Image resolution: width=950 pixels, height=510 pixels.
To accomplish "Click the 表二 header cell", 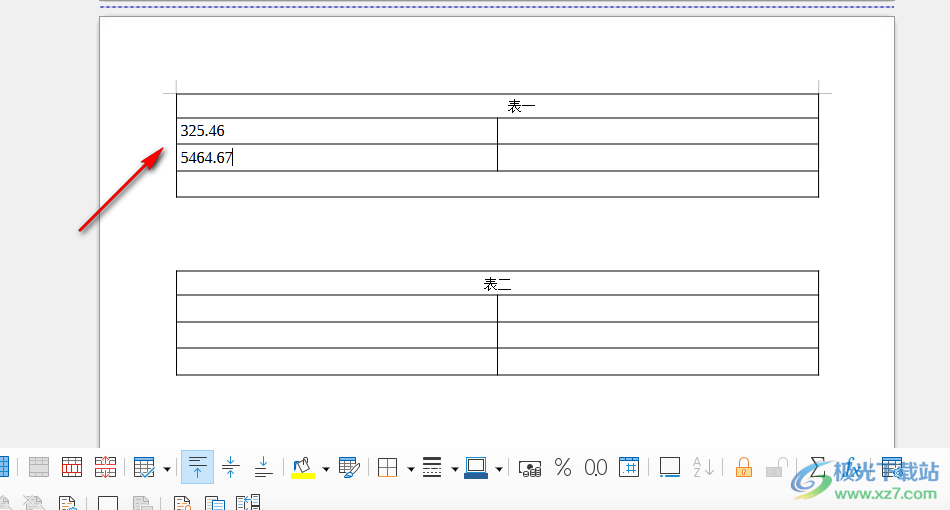I will click(497, 283).
